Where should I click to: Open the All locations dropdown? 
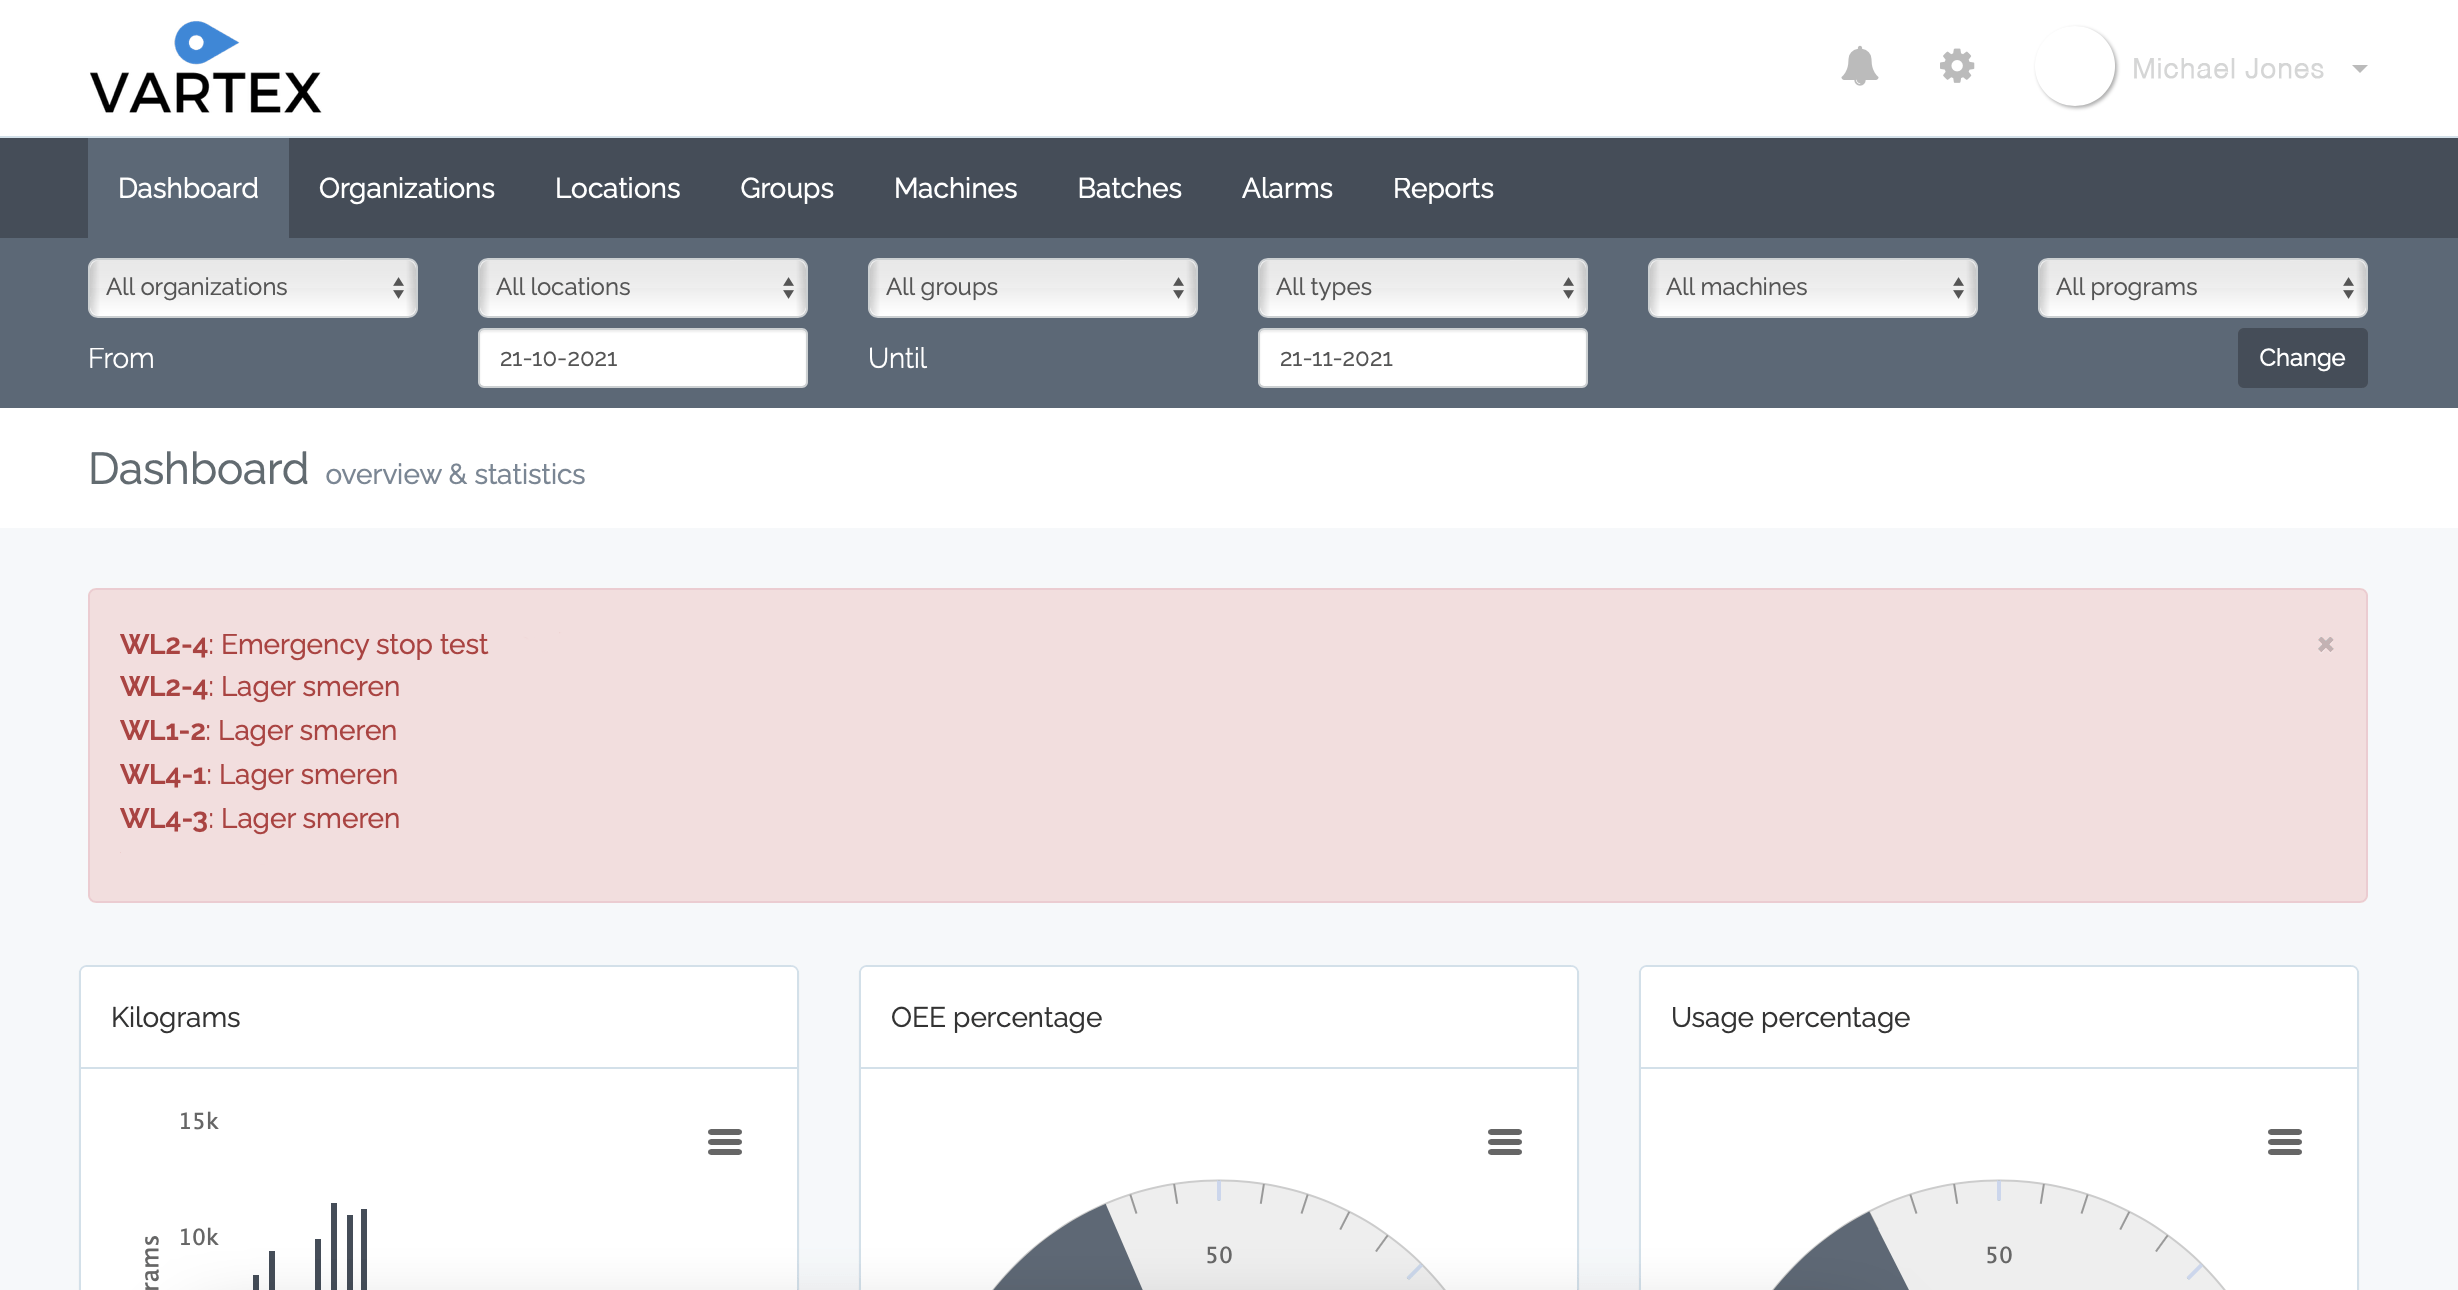(x=642, y=288)
